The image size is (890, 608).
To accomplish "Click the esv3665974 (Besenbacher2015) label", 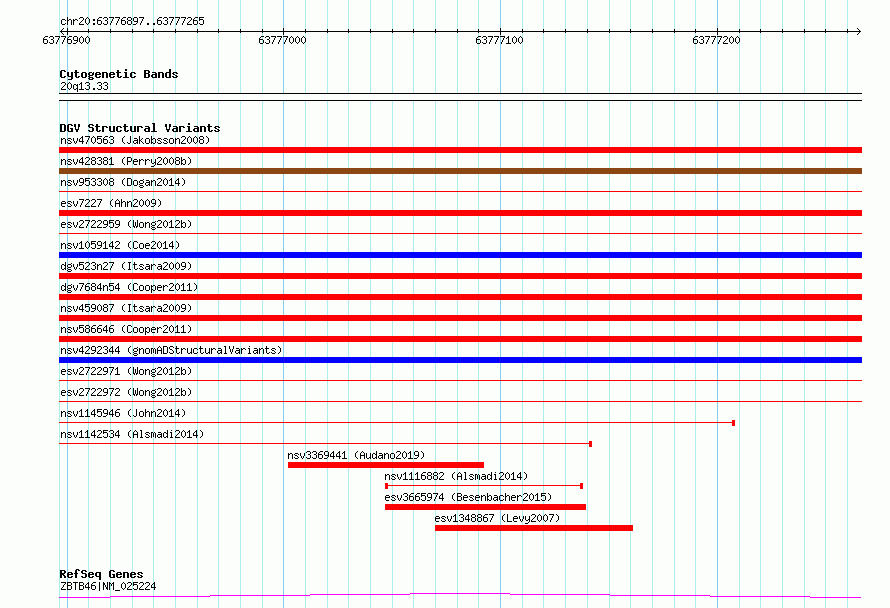I will pyautogui.click(x=468, y=497).
